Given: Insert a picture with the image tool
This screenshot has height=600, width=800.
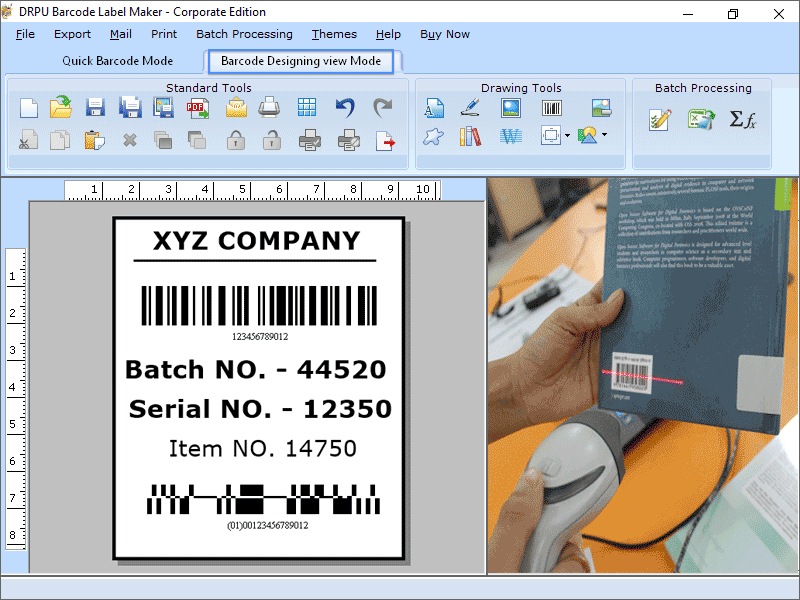Looking at the screenshot, I should tap(511, 108).
